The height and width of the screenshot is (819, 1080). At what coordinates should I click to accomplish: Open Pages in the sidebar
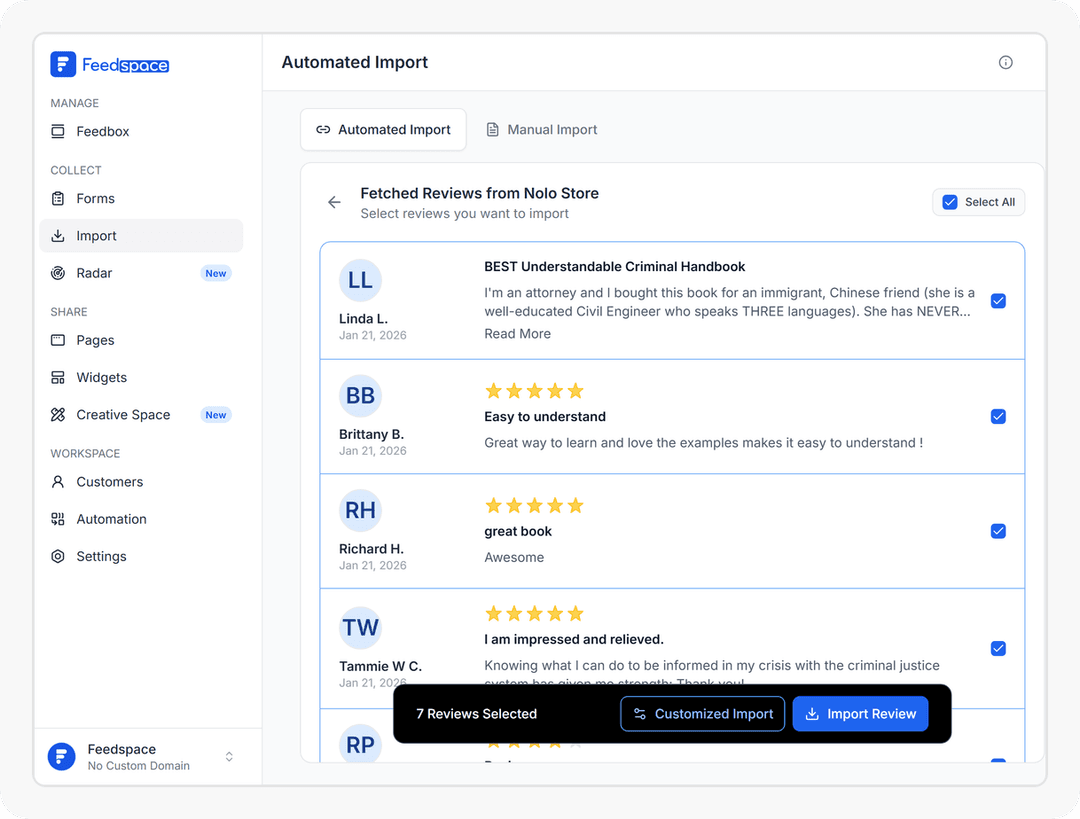[x=141, y=340]
